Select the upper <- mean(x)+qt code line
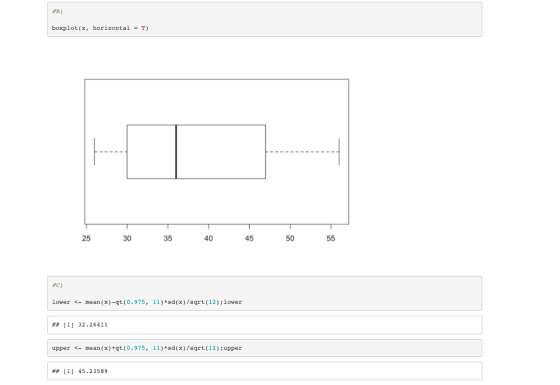Viewport: 560px width, 385px height. (147, 348)
